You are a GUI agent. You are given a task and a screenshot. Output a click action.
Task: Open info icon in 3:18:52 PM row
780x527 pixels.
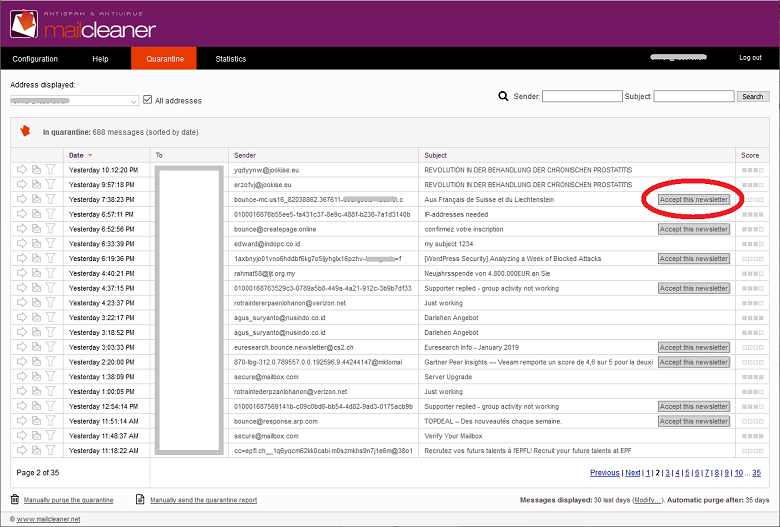[36, 332]
